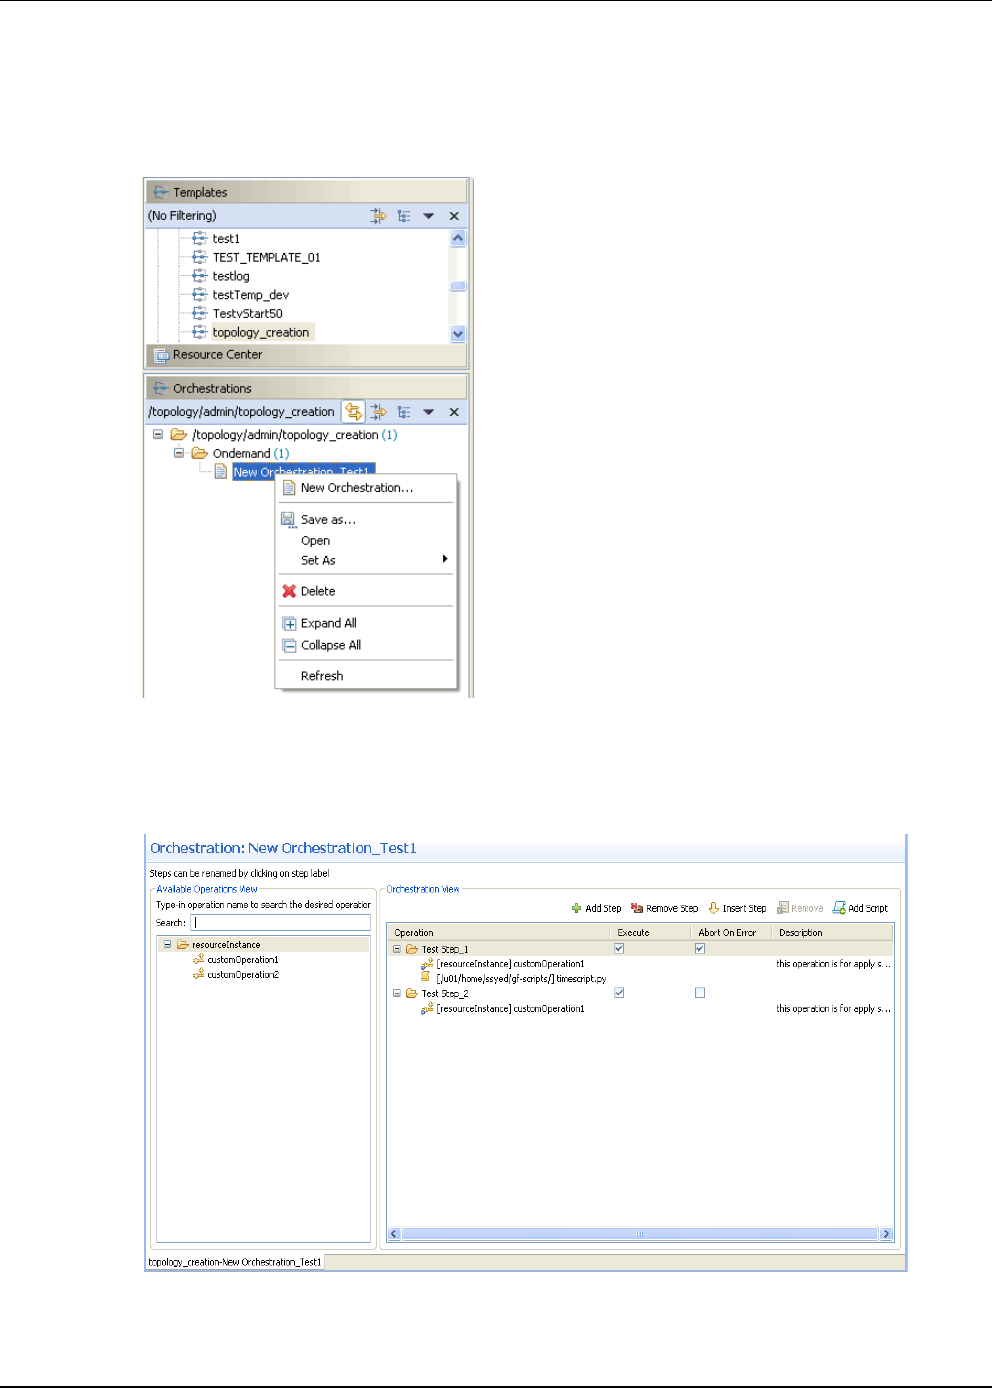Enable Abort On Error for Test Step_2

(700, 993)
